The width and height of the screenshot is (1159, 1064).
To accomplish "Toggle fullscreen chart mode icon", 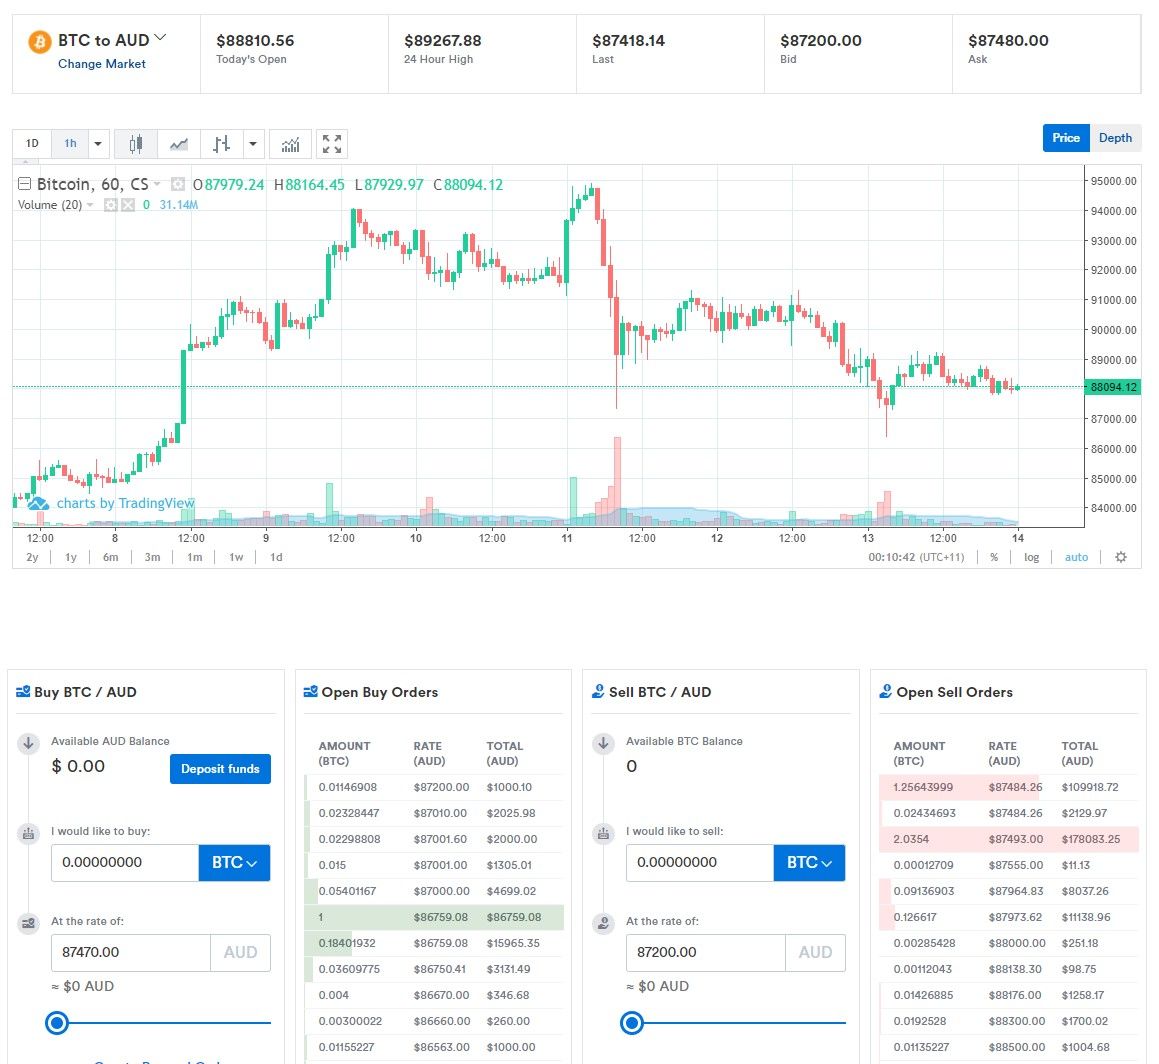I will 332,143.
